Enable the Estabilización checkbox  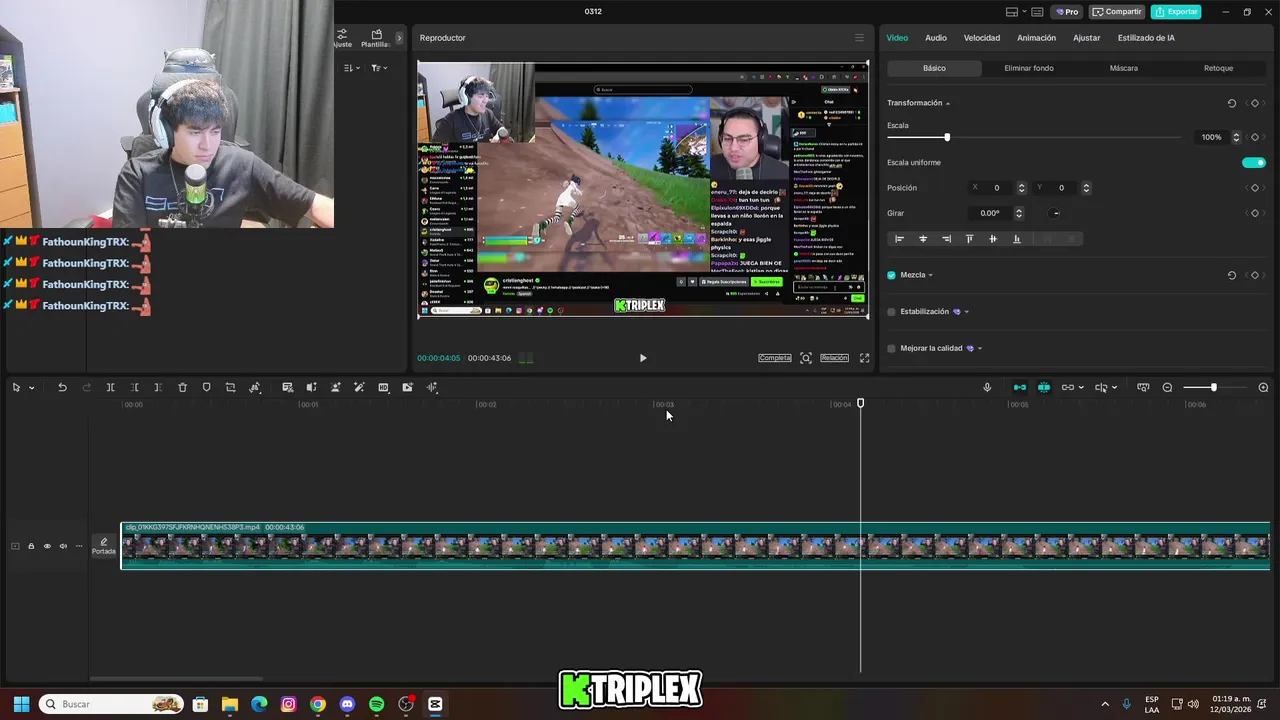click(891, 311)
